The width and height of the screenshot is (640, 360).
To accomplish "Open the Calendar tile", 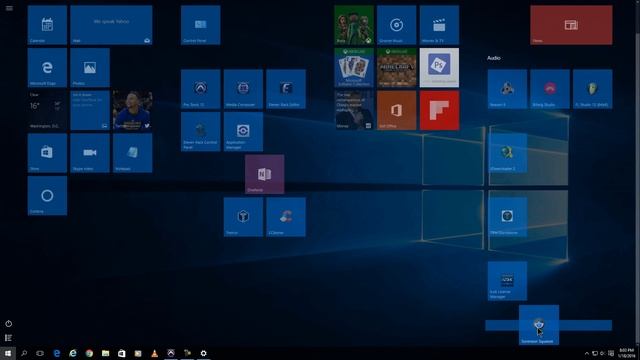I will click(x=47, y=25).
